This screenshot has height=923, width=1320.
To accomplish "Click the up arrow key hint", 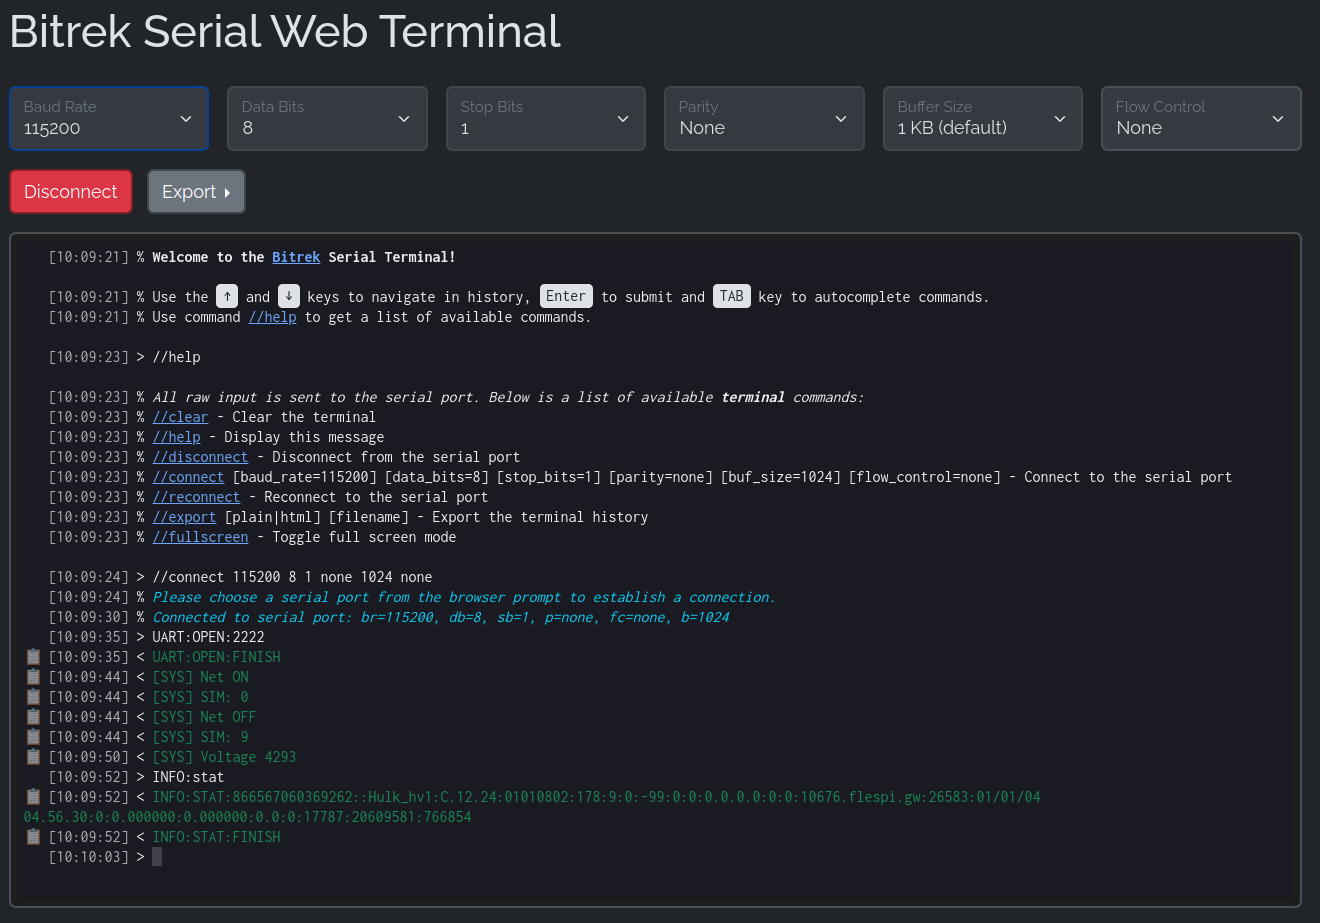I will tap(228, 296).
